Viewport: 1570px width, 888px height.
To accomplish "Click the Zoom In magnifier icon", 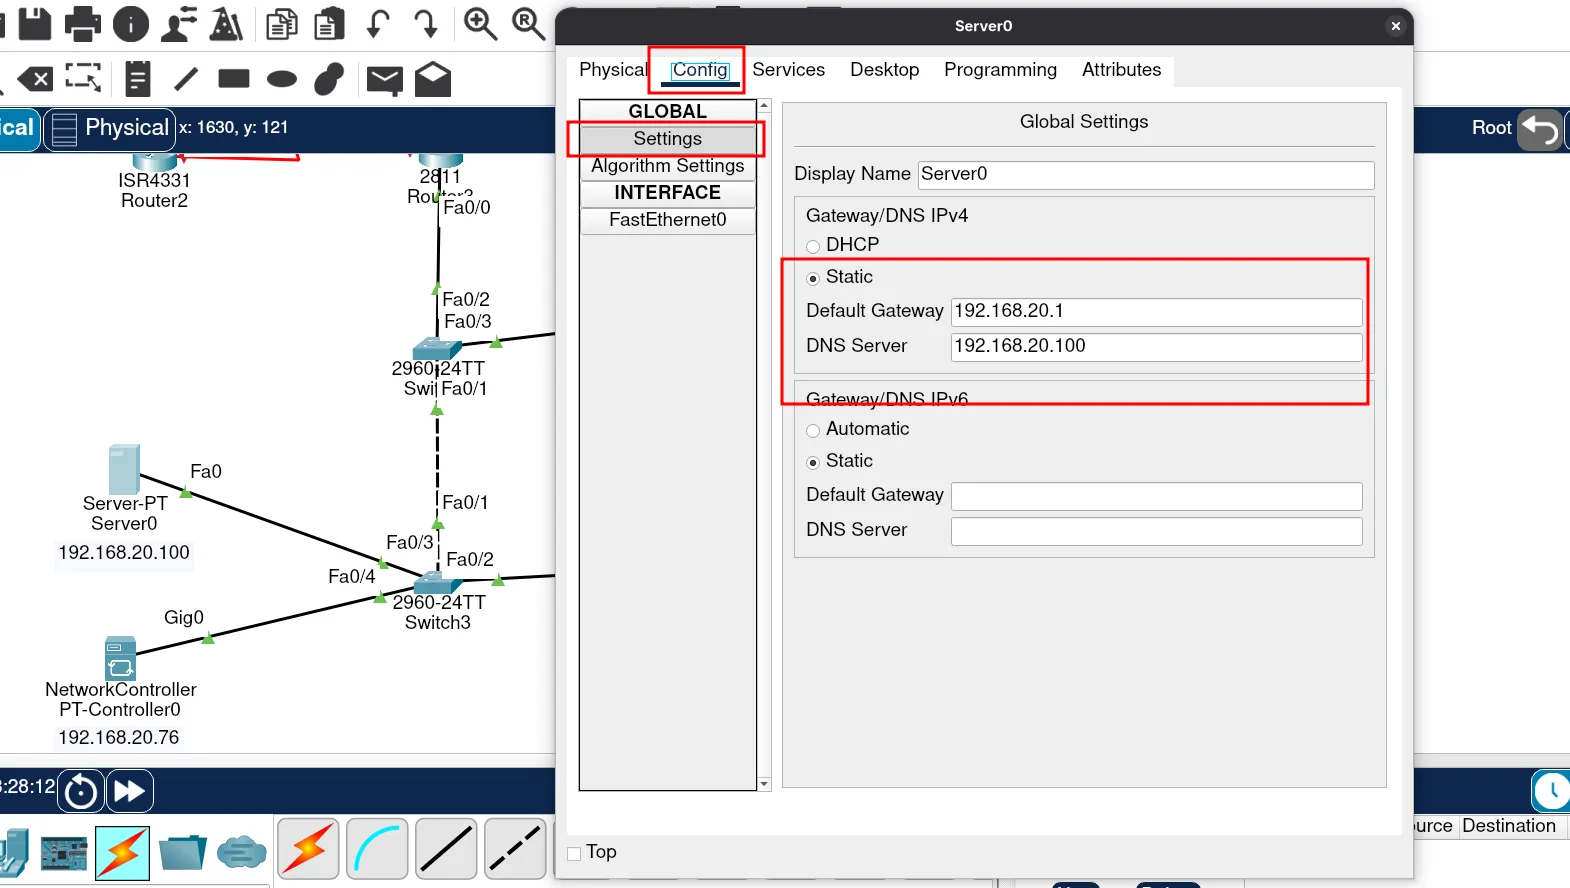I will coord(480,23).
